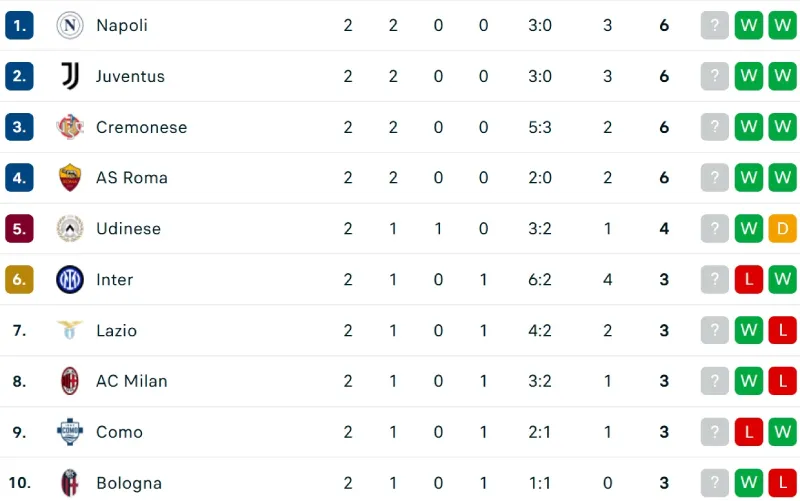Click the Napoli club crest icon
800x501 pixels.
70,25
